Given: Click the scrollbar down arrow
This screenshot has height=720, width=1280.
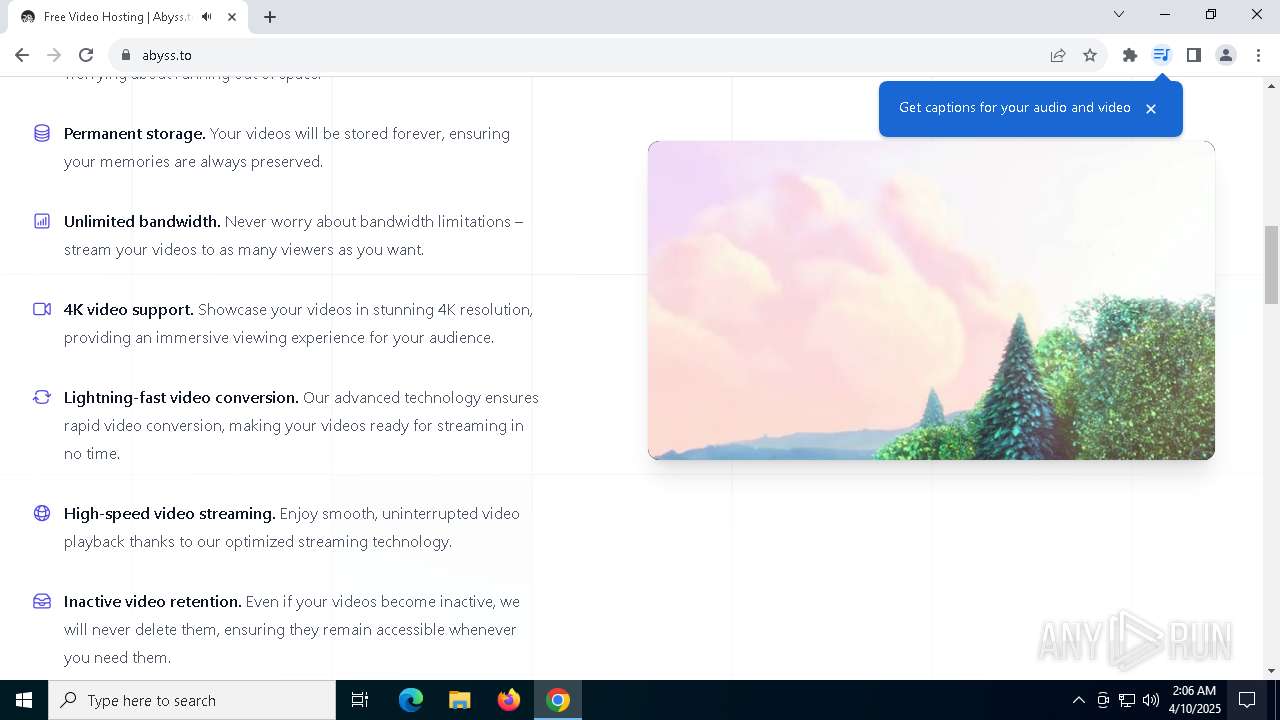Looking at the screenshot, I should (x=1271, y=671).
